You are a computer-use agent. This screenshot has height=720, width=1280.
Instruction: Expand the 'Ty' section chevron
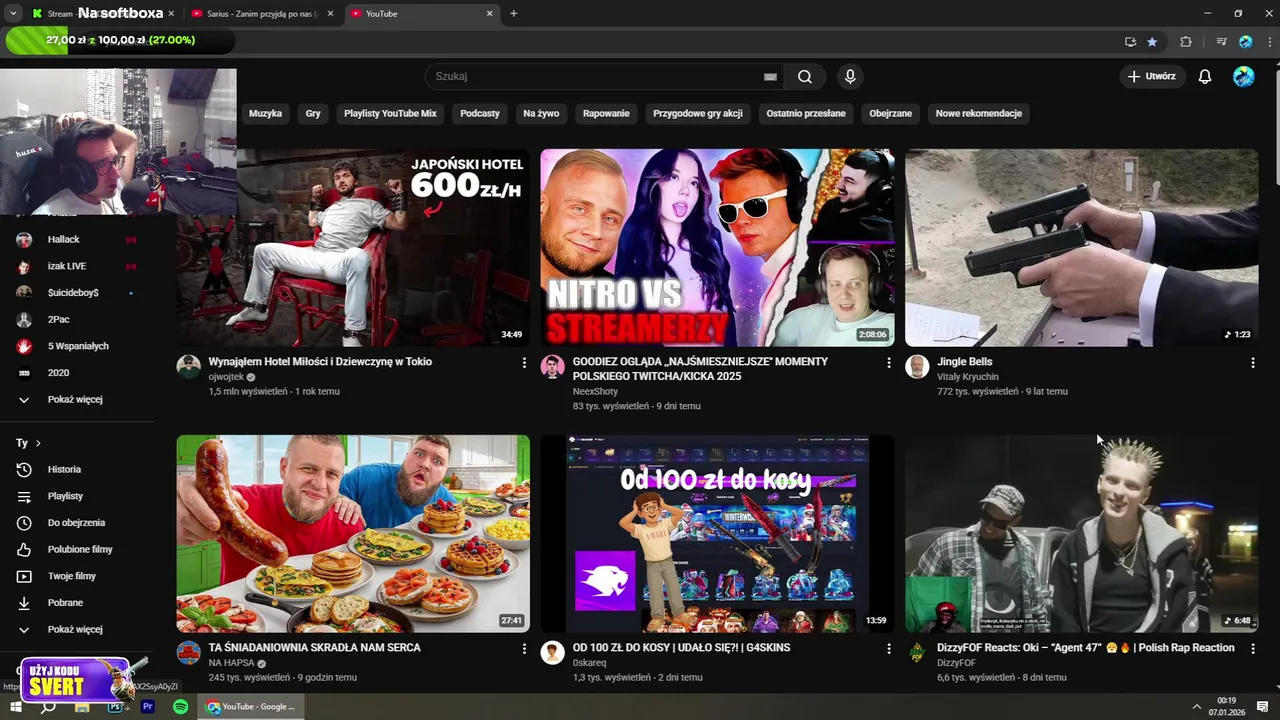[x=38, y=443]
